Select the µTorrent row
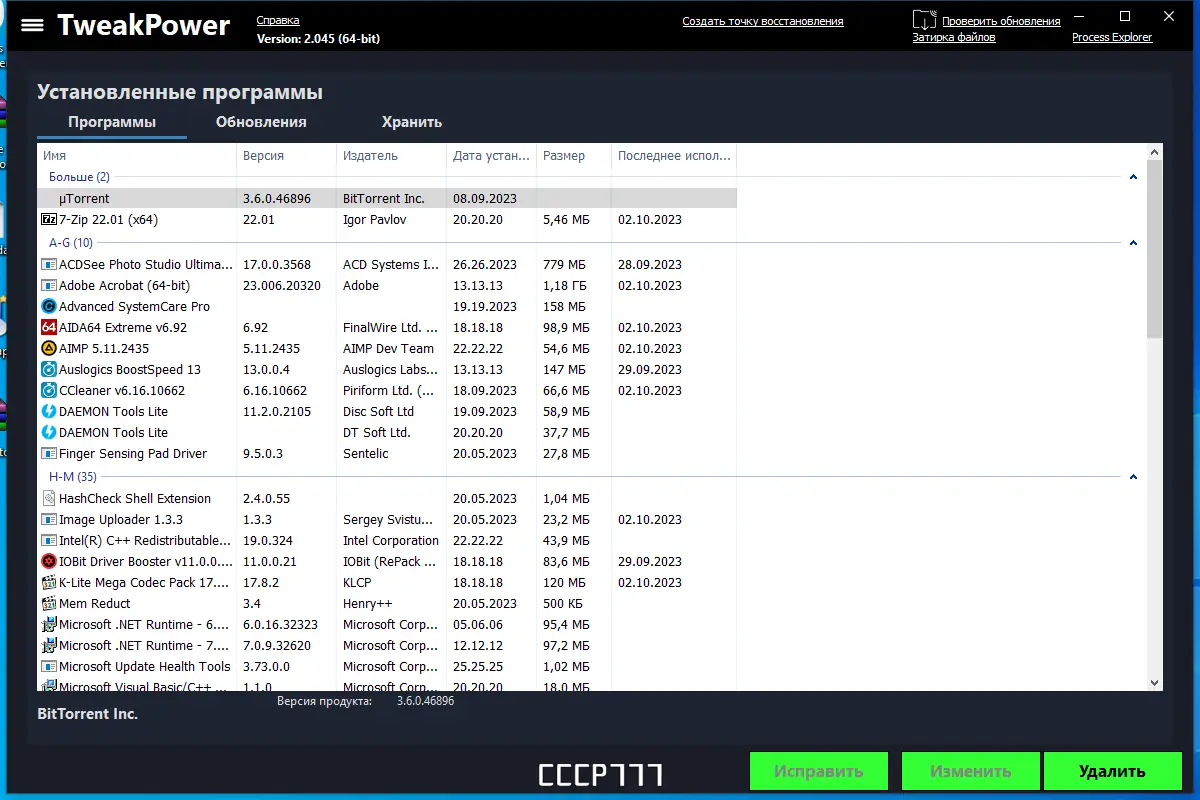Screen dimensions: 1200x800 point(387,198)
